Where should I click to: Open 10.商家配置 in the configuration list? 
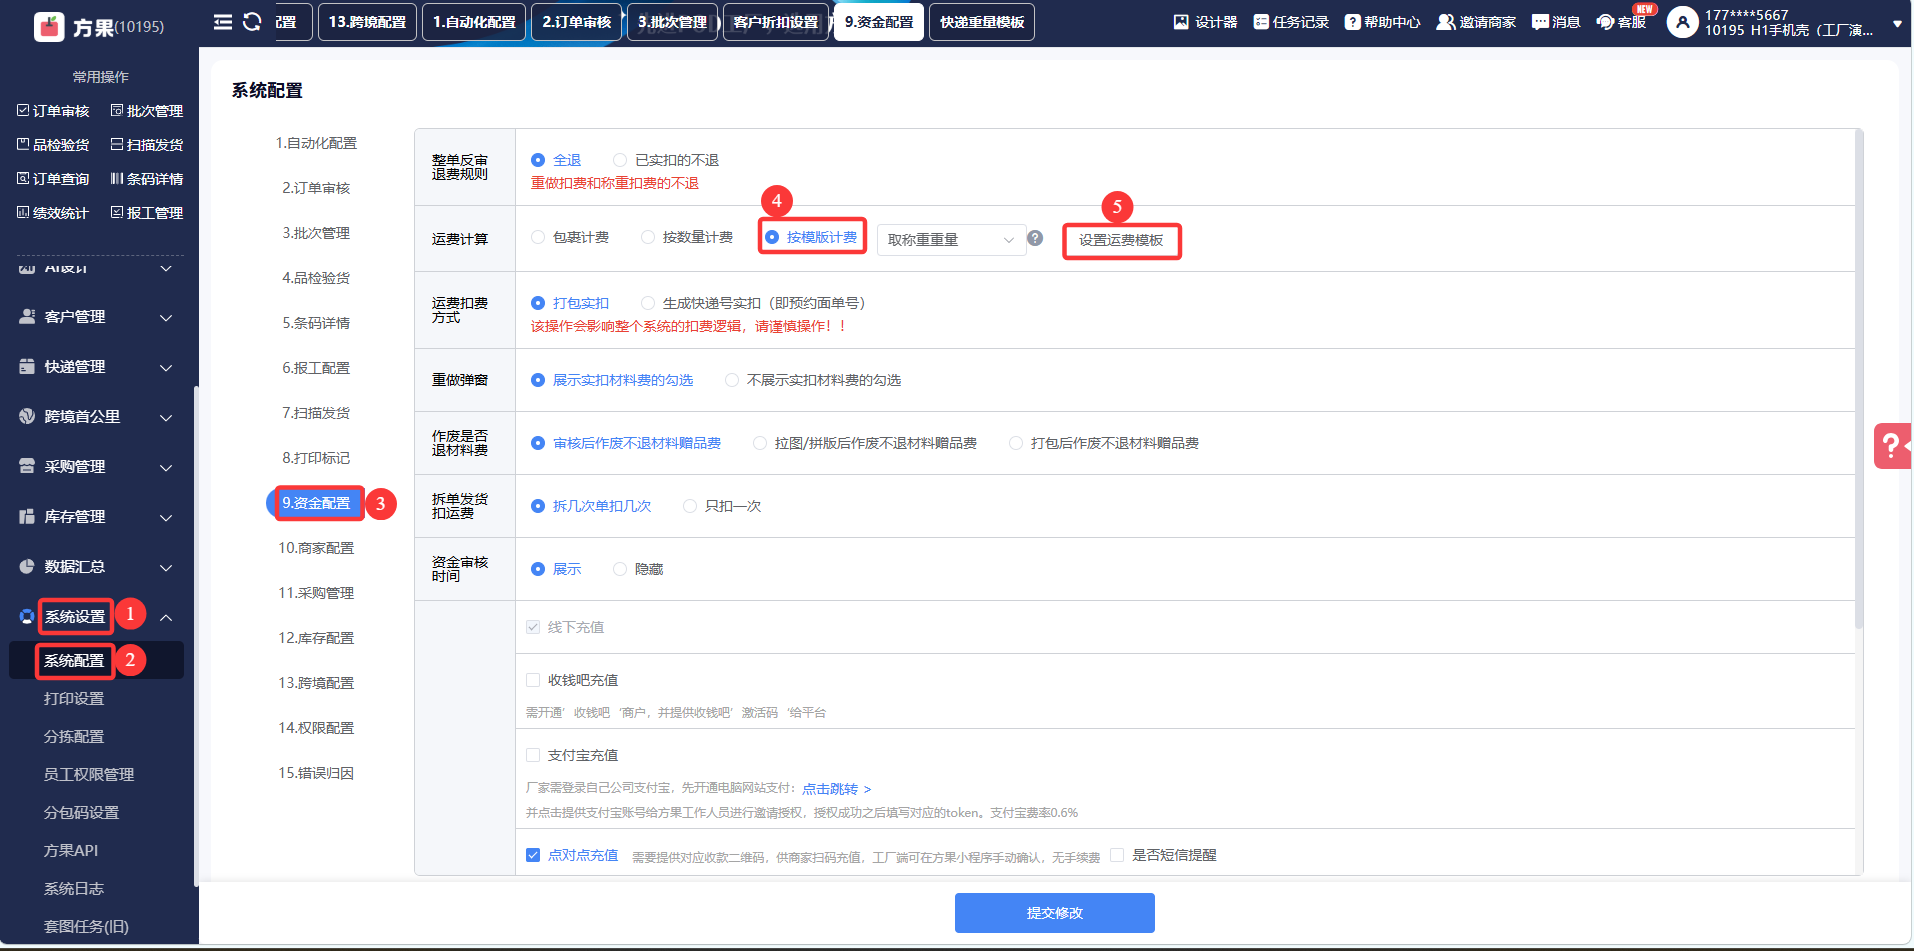click(316, 548)
